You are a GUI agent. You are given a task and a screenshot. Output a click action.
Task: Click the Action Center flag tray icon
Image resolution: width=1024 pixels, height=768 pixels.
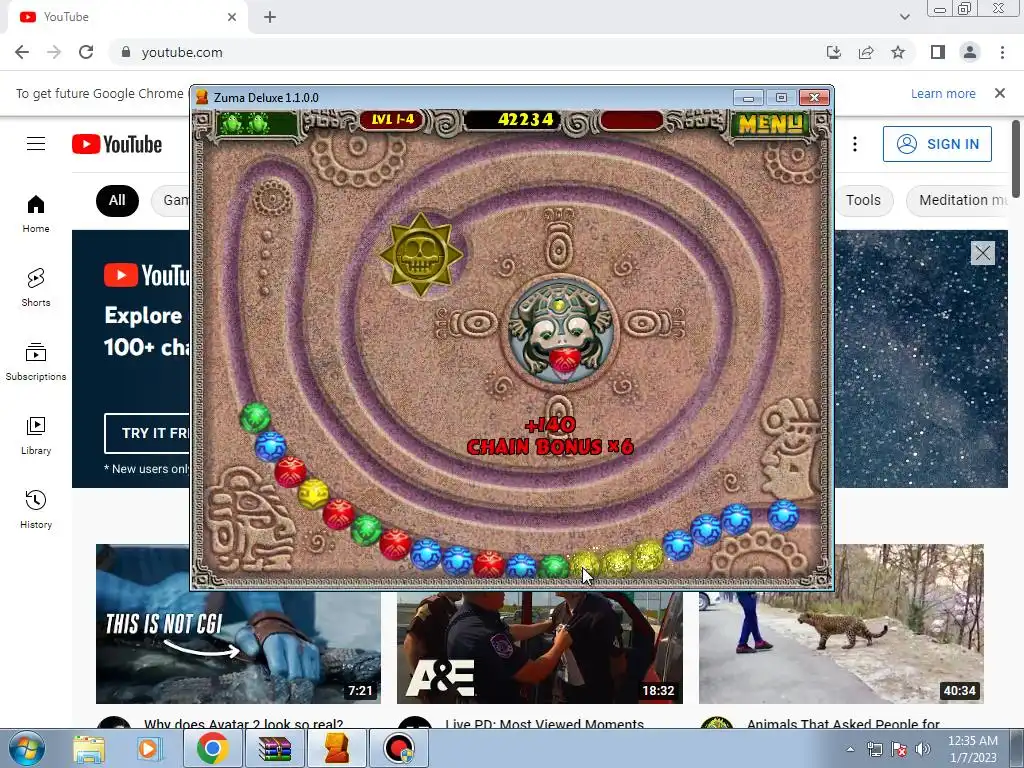pos(899,749)
